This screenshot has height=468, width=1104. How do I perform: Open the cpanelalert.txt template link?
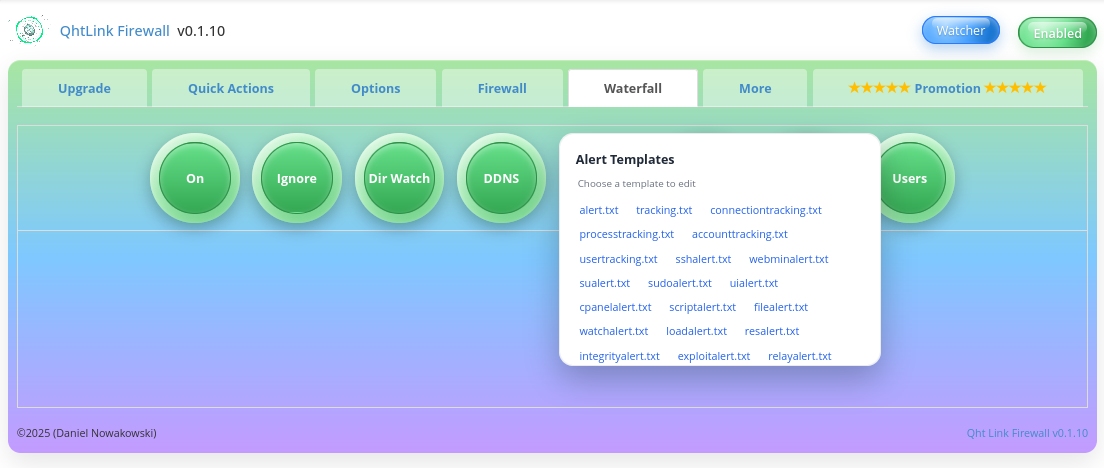coord(615,307)
